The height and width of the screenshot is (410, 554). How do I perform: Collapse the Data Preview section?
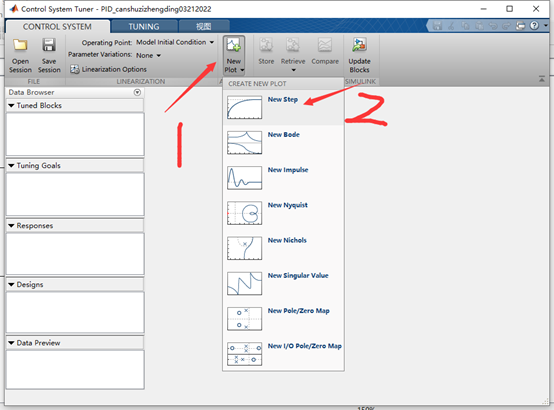click(x=11, y=343)
